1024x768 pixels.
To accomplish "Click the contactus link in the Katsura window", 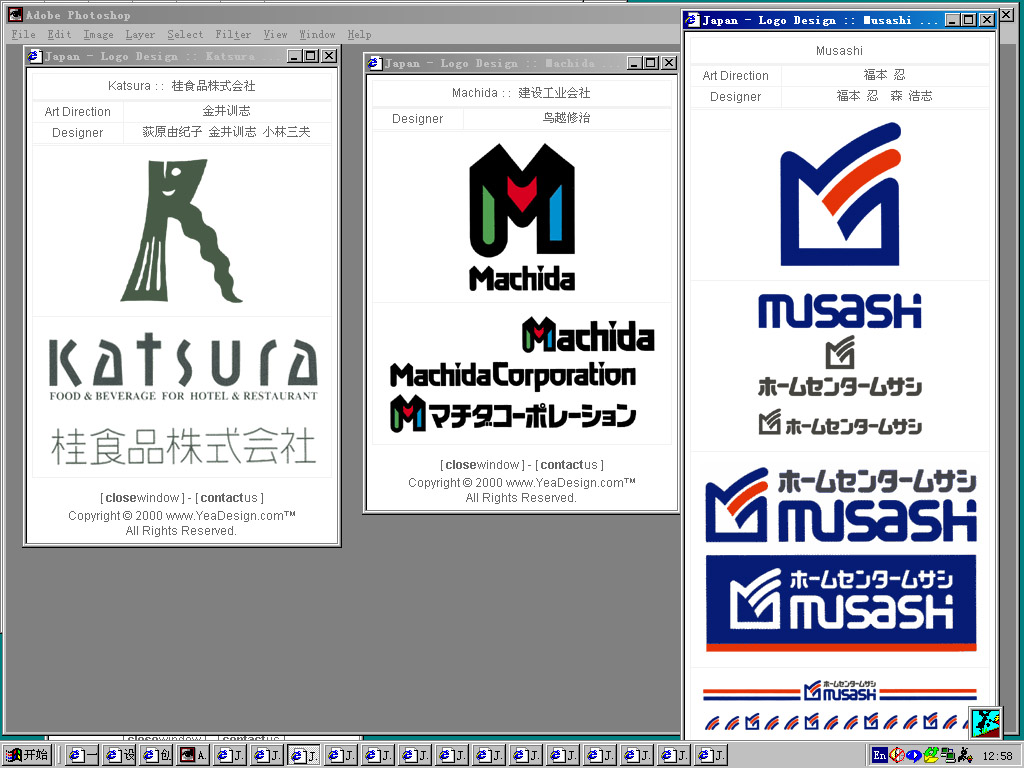I will click(229, 498).
